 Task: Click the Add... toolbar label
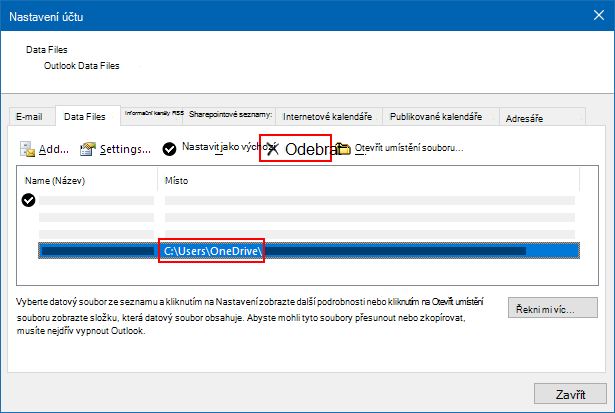[54, 149]
